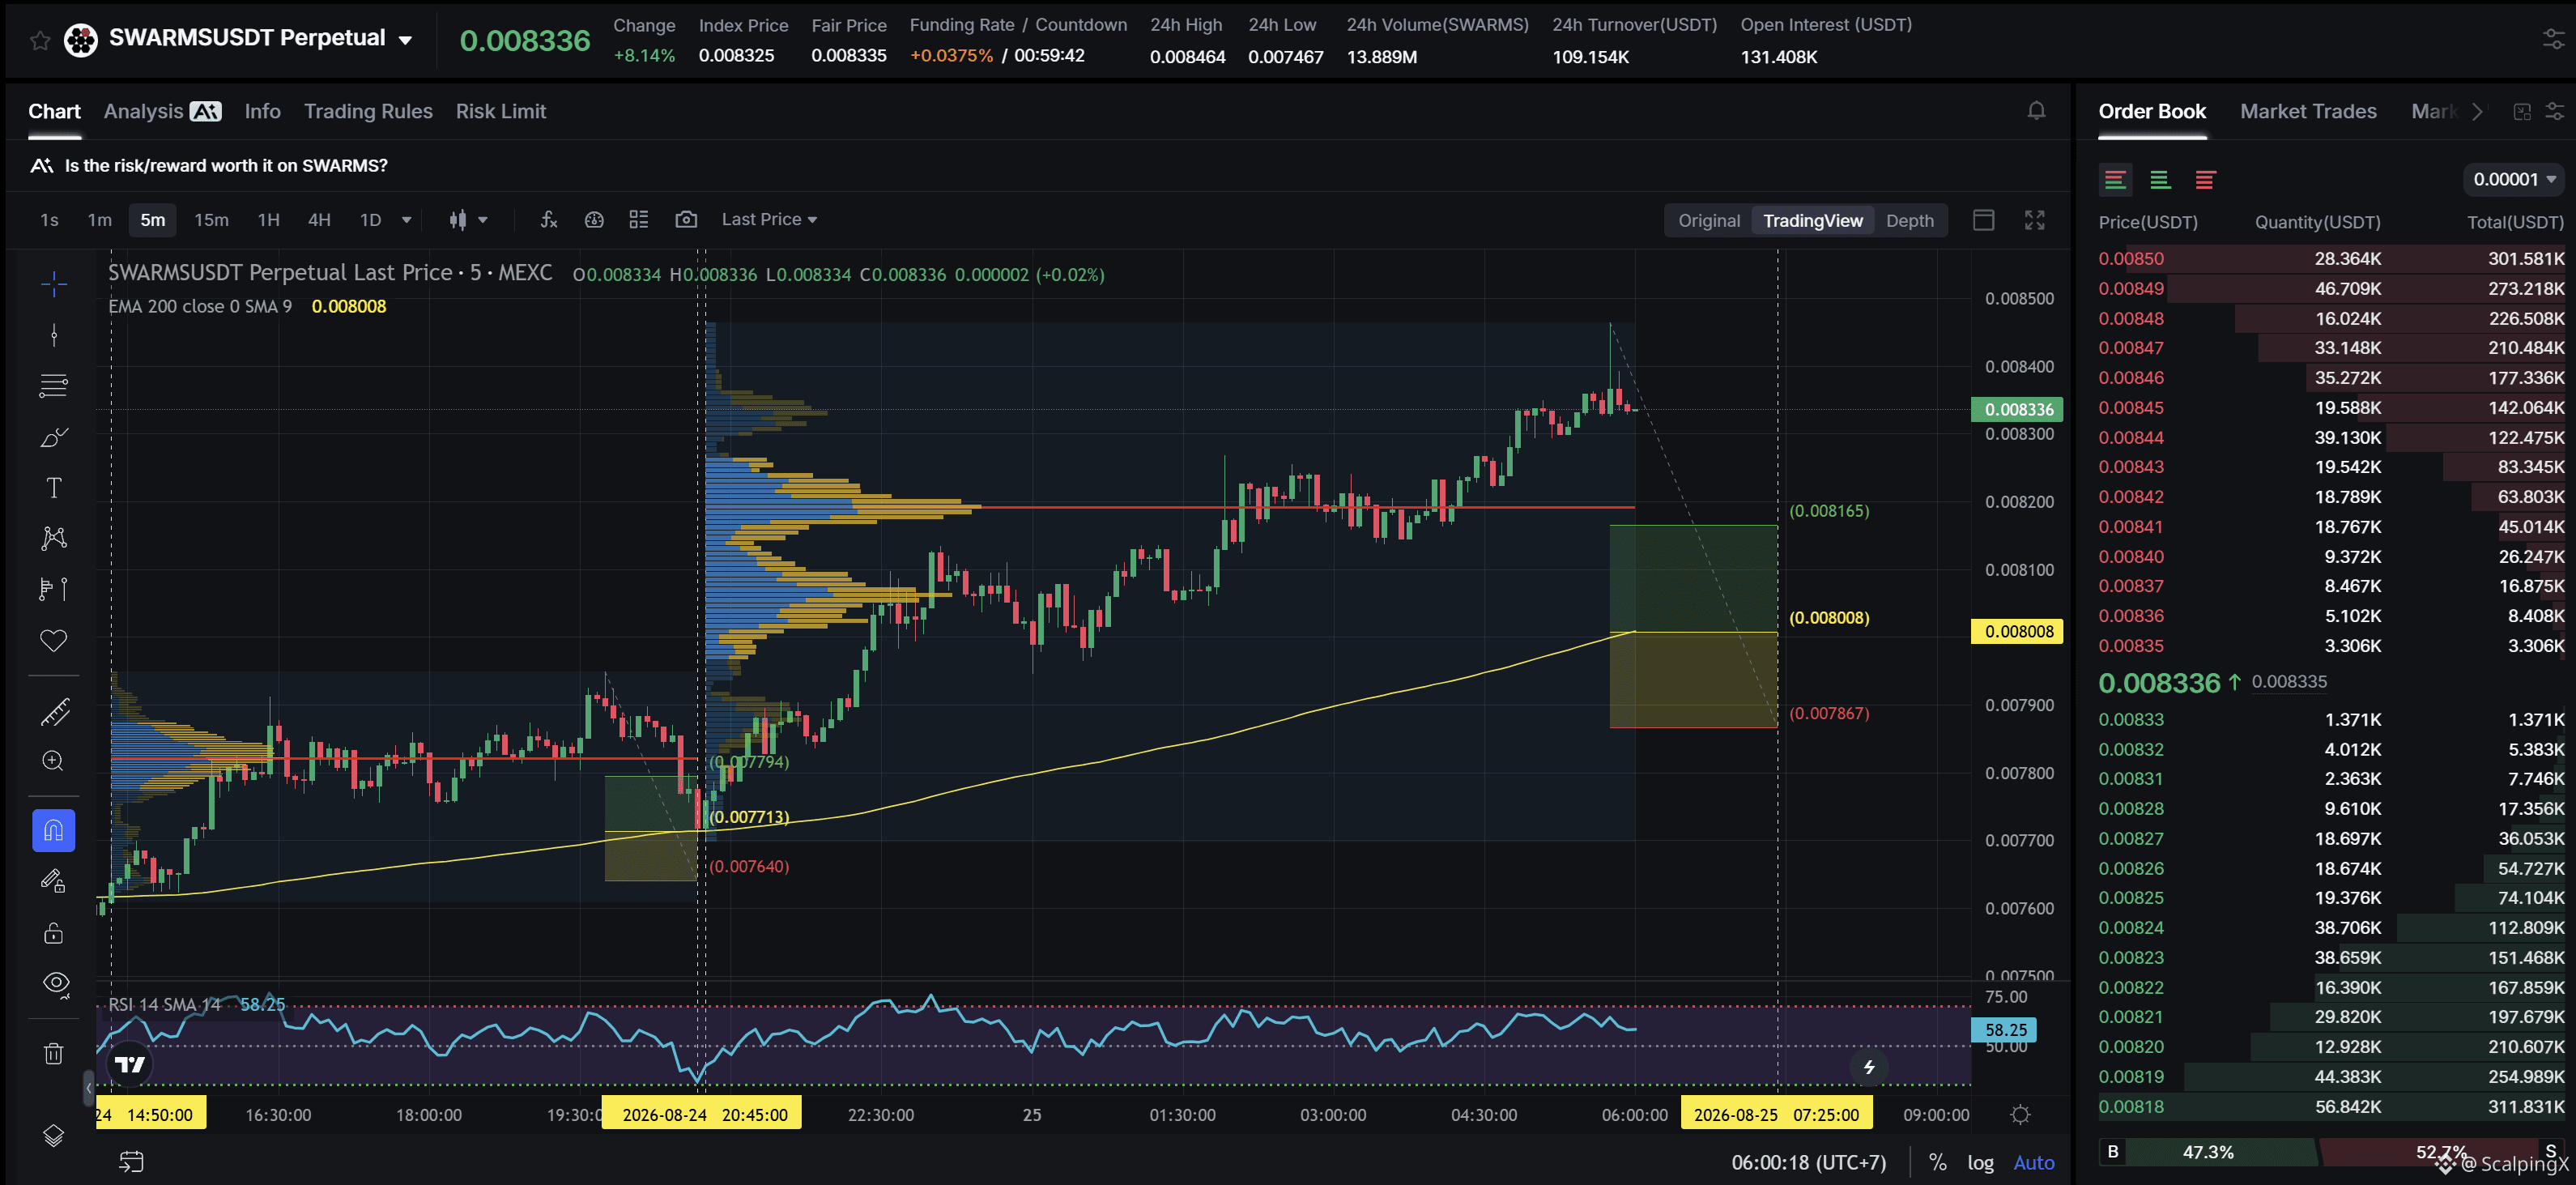Toggle log scale on the price axis
This screenshot has width=2576, height=1185.
[x=1980, y=1163]
